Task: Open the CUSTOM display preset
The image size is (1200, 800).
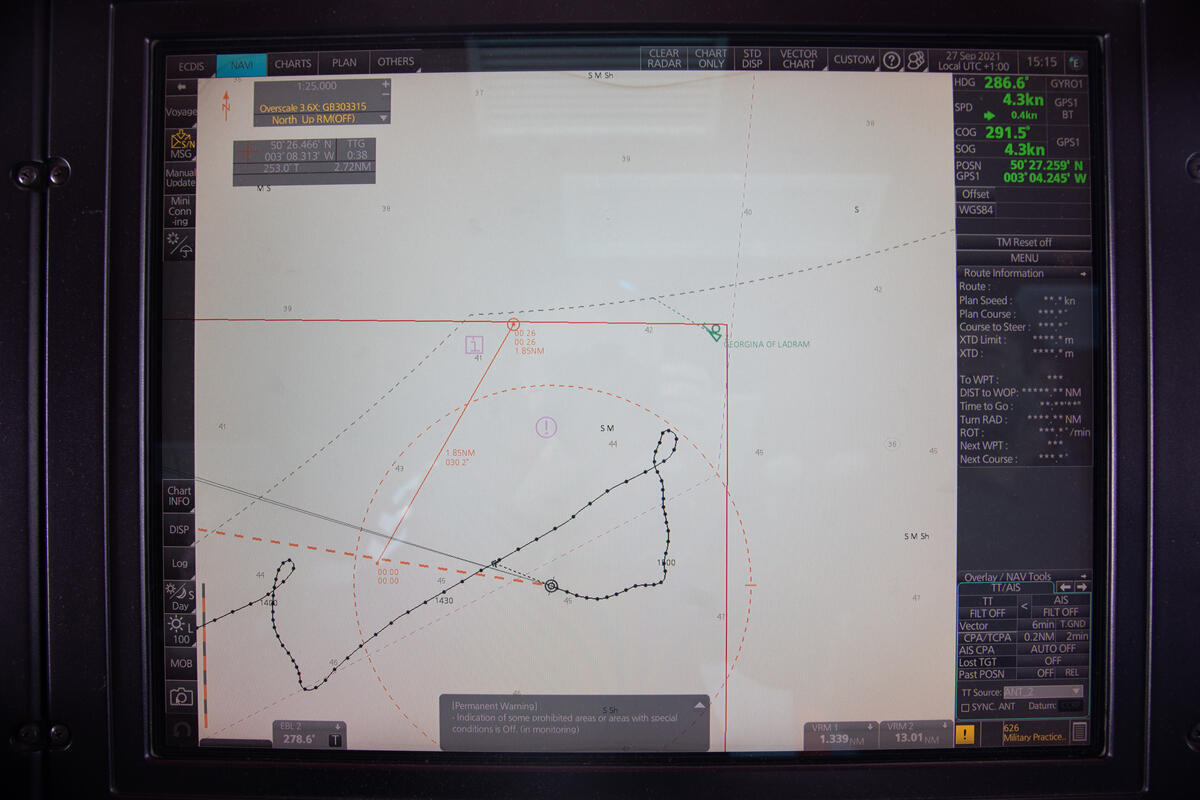Action: (x=854, y=60)
